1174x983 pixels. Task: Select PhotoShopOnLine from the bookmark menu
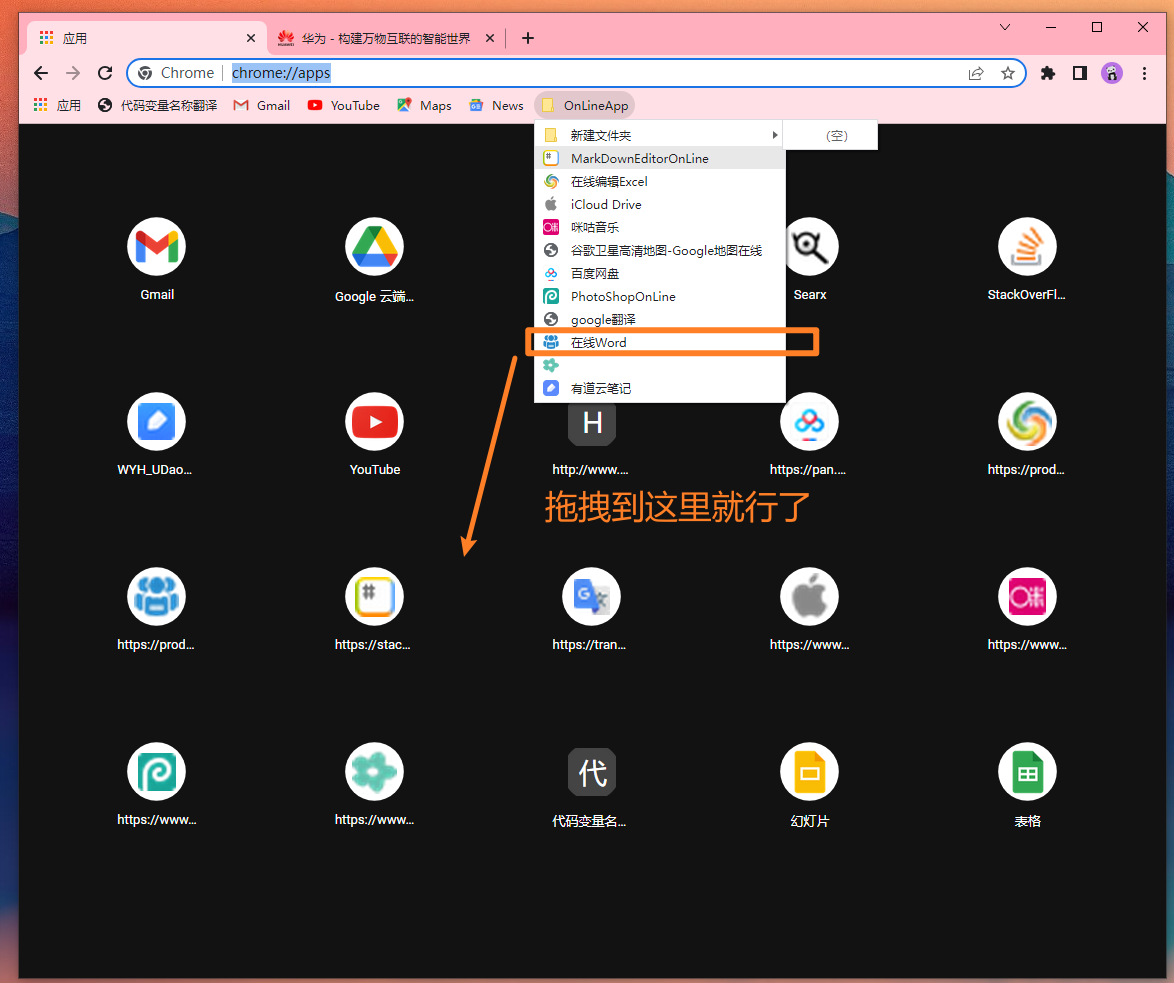(622, 296)
